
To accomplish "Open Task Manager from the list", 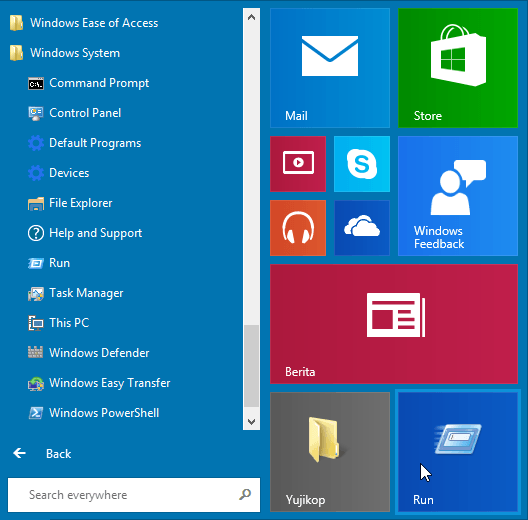I will pos(76,293).
